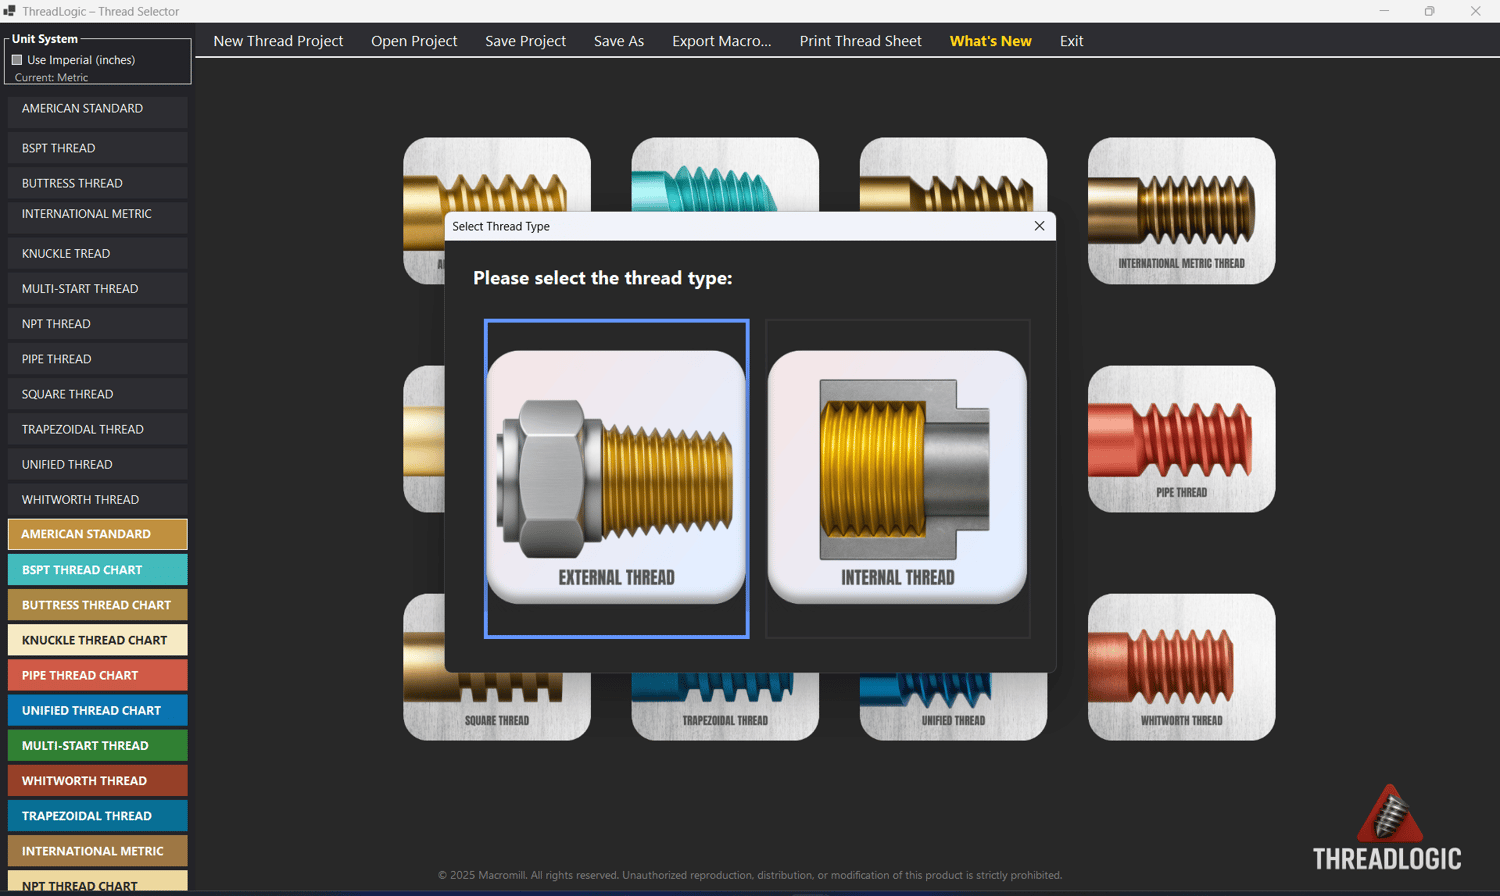
Task: Click Print Thread Sheet
Action: point(860,41)
